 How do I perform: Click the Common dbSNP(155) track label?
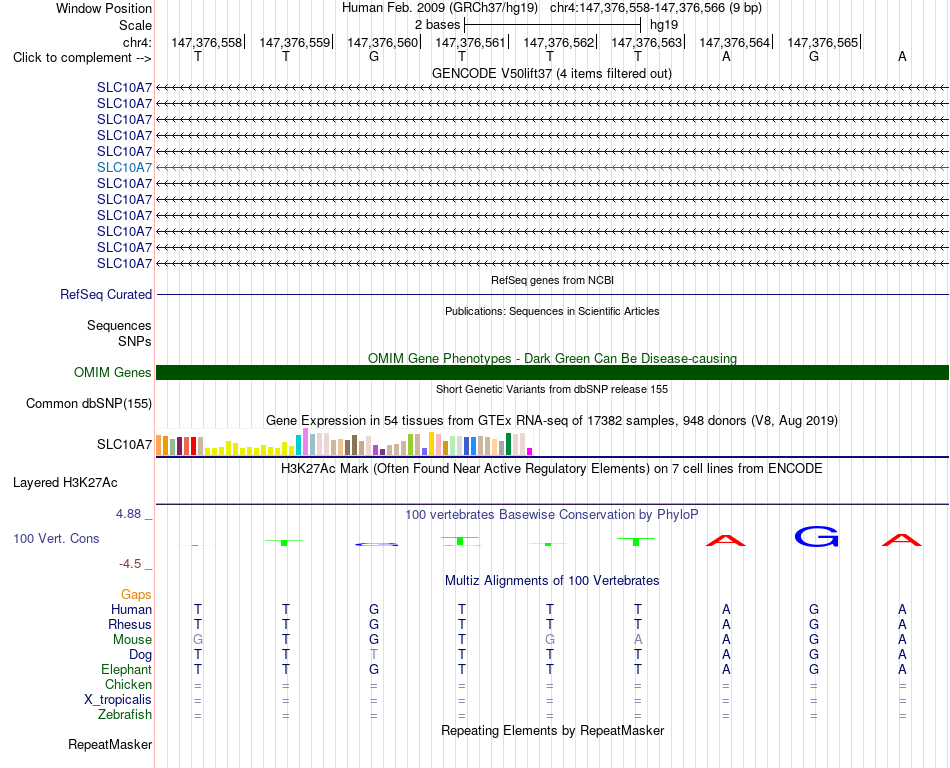[x=89, y=403]
